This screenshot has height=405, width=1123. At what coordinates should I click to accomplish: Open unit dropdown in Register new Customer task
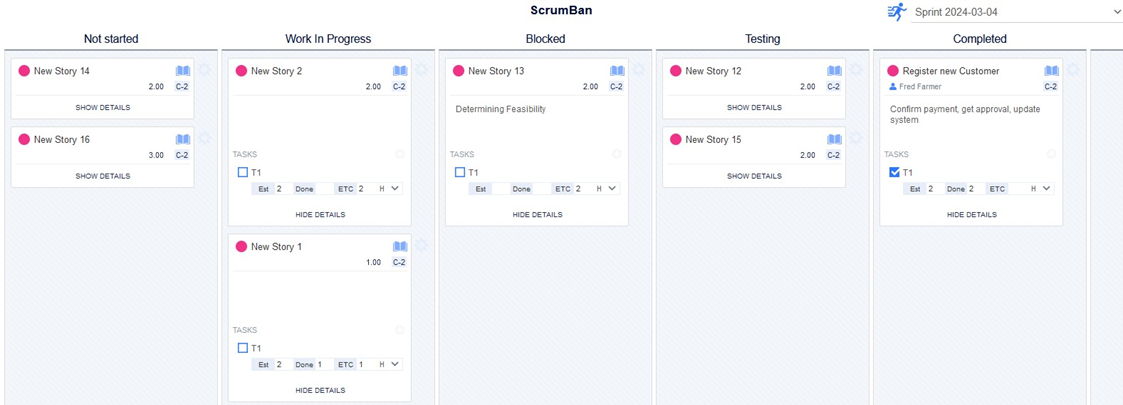coord(1041,189)
